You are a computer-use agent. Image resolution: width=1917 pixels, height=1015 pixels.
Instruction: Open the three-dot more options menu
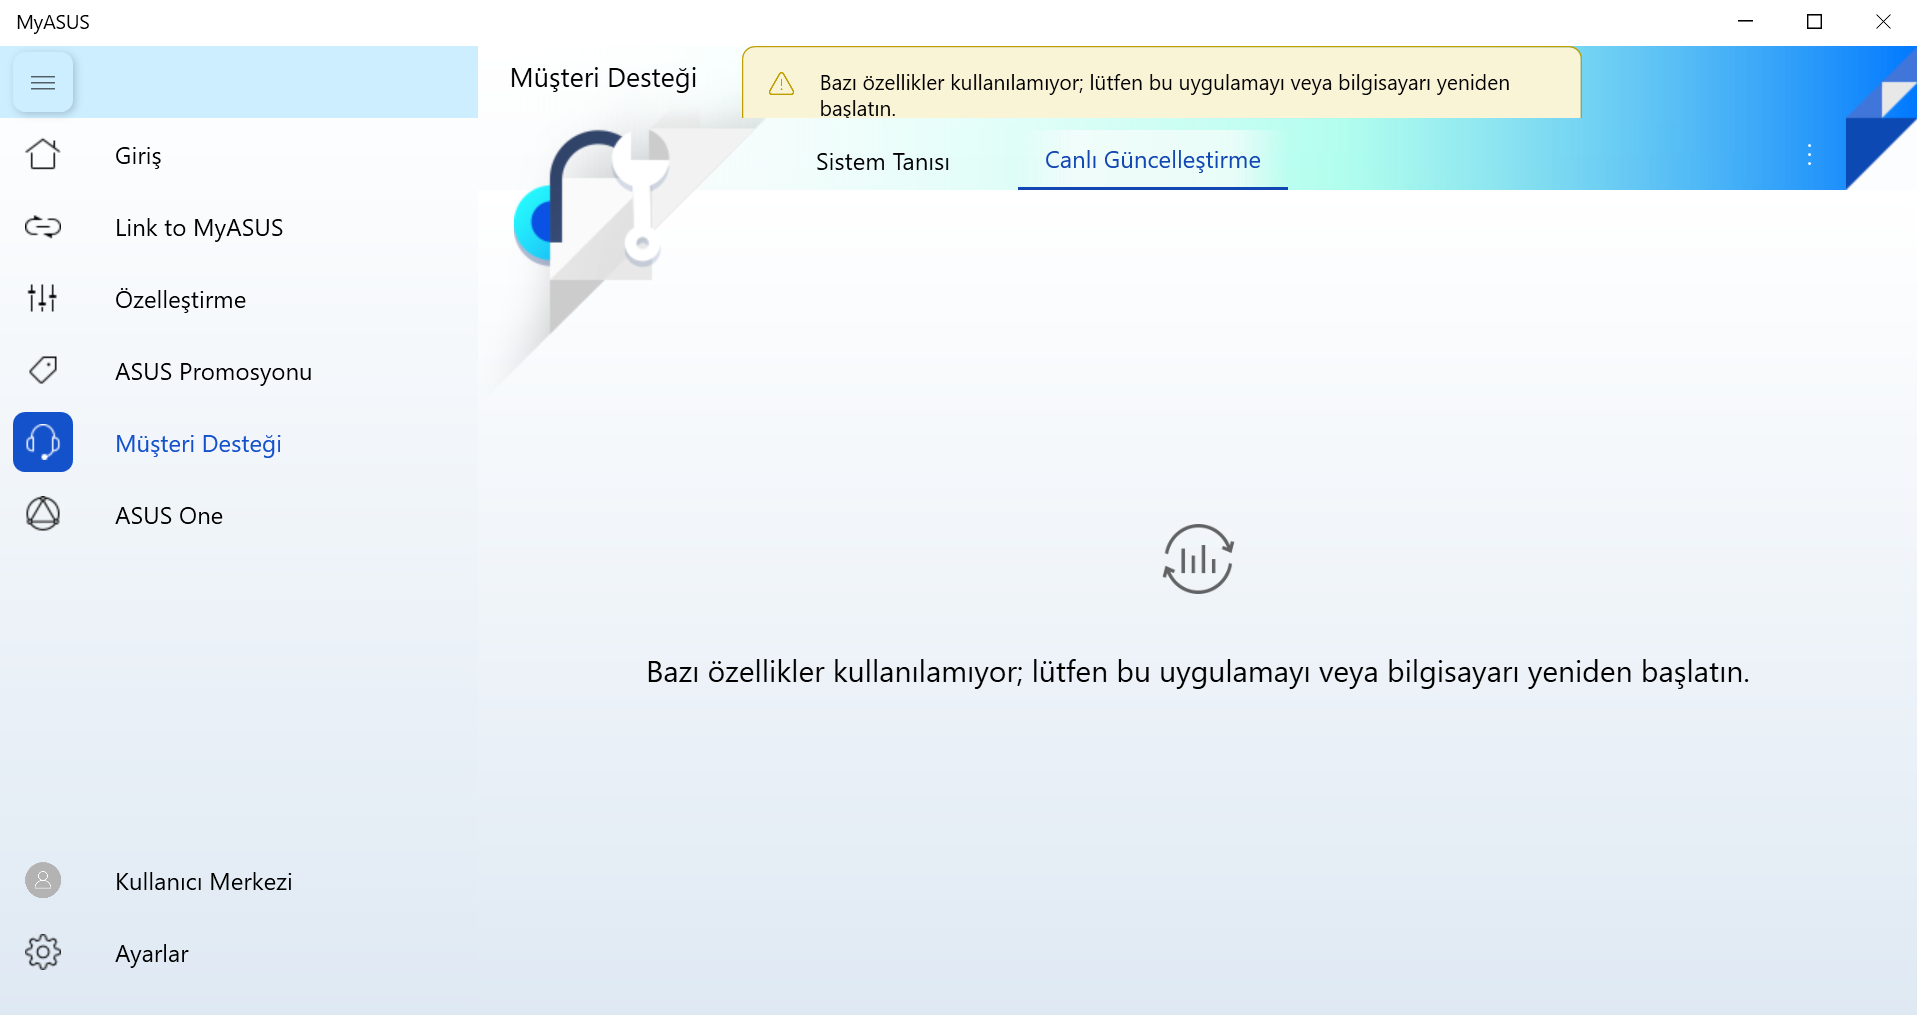click(x=1809, y=155)
